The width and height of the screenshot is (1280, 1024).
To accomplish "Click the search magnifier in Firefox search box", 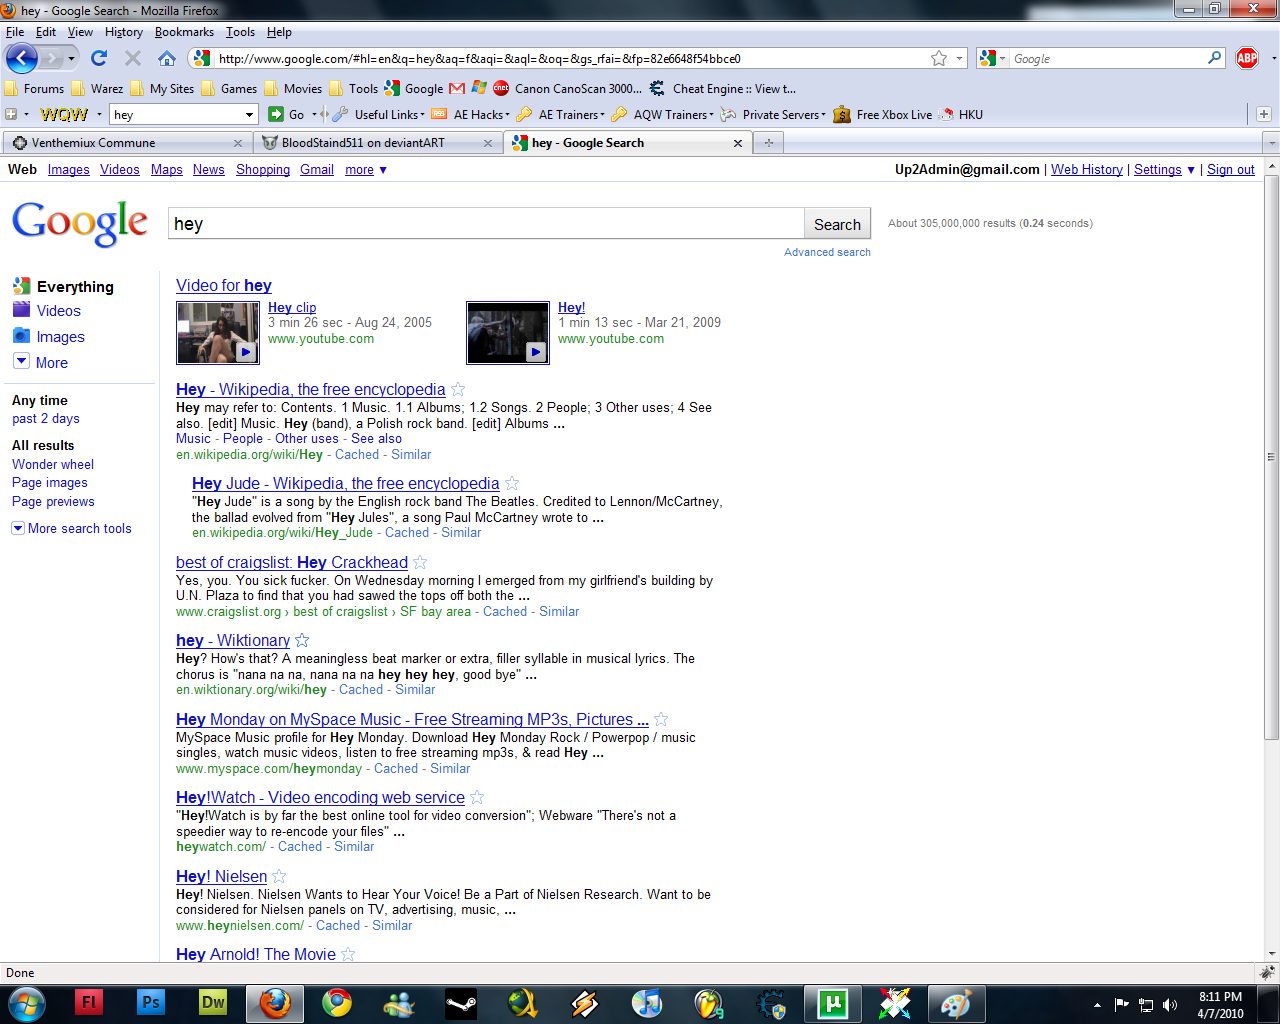I will click(1215, 58).
